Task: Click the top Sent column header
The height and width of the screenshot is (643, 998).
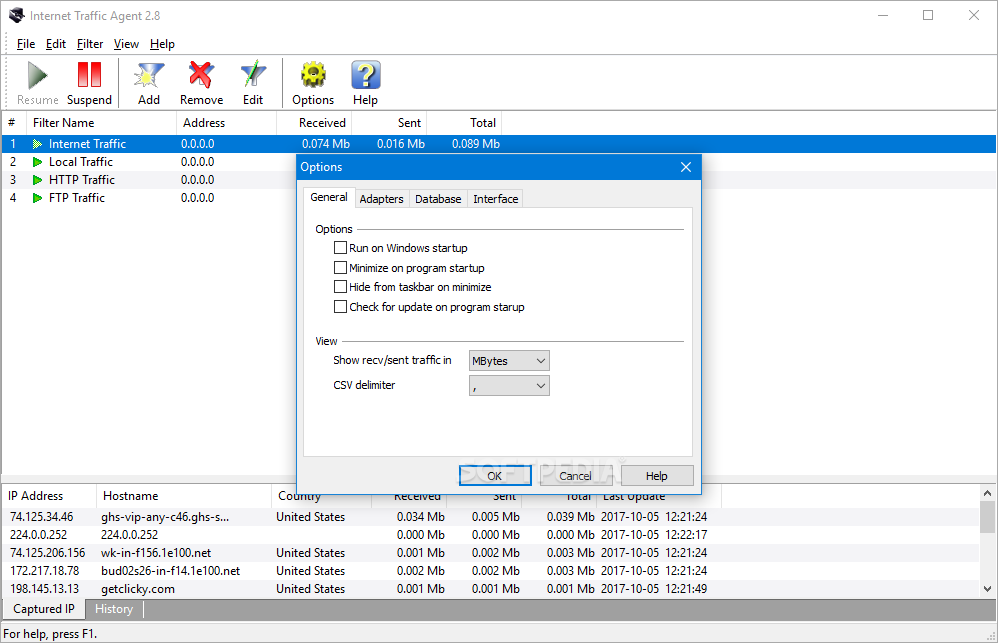Action: coord(389,123)
